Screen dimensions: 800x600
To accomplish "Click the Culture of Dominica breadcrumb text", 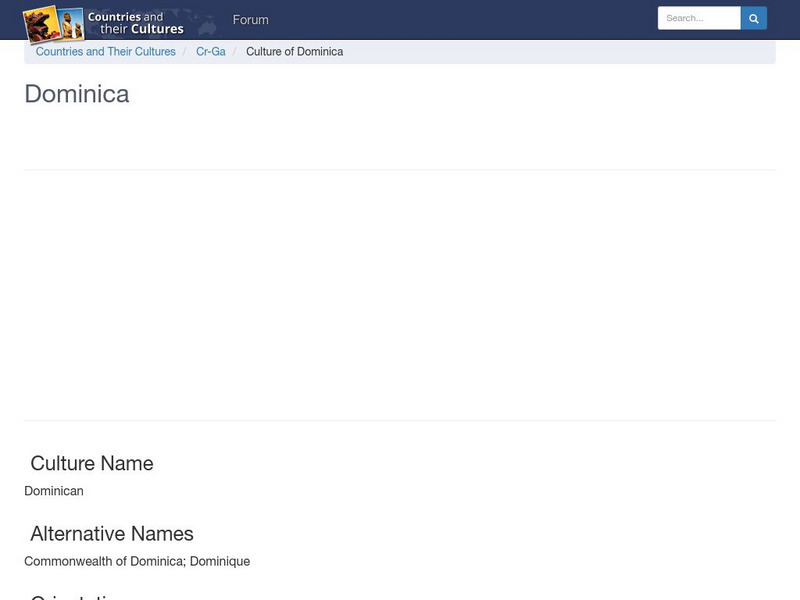I will click(x=294, y=52).
